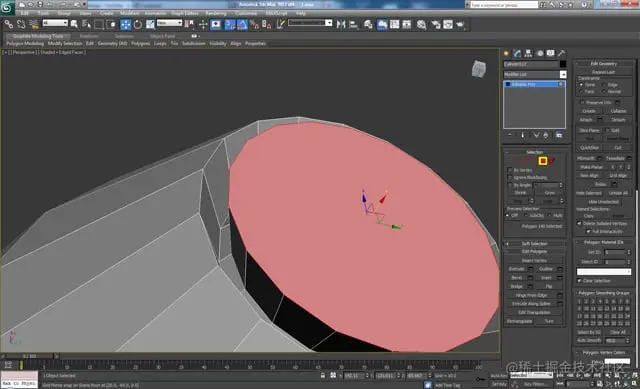Open the Customize menu
The height and width of the screenshot is (389, 640).
pyautogui.click(x=246, y=13)
